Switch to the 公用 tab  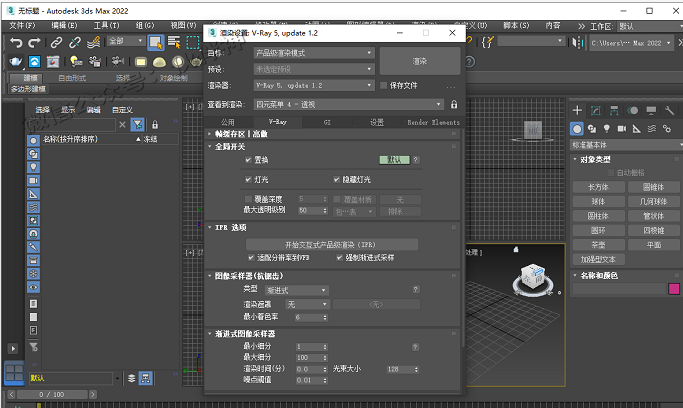[x=227, y=122]
